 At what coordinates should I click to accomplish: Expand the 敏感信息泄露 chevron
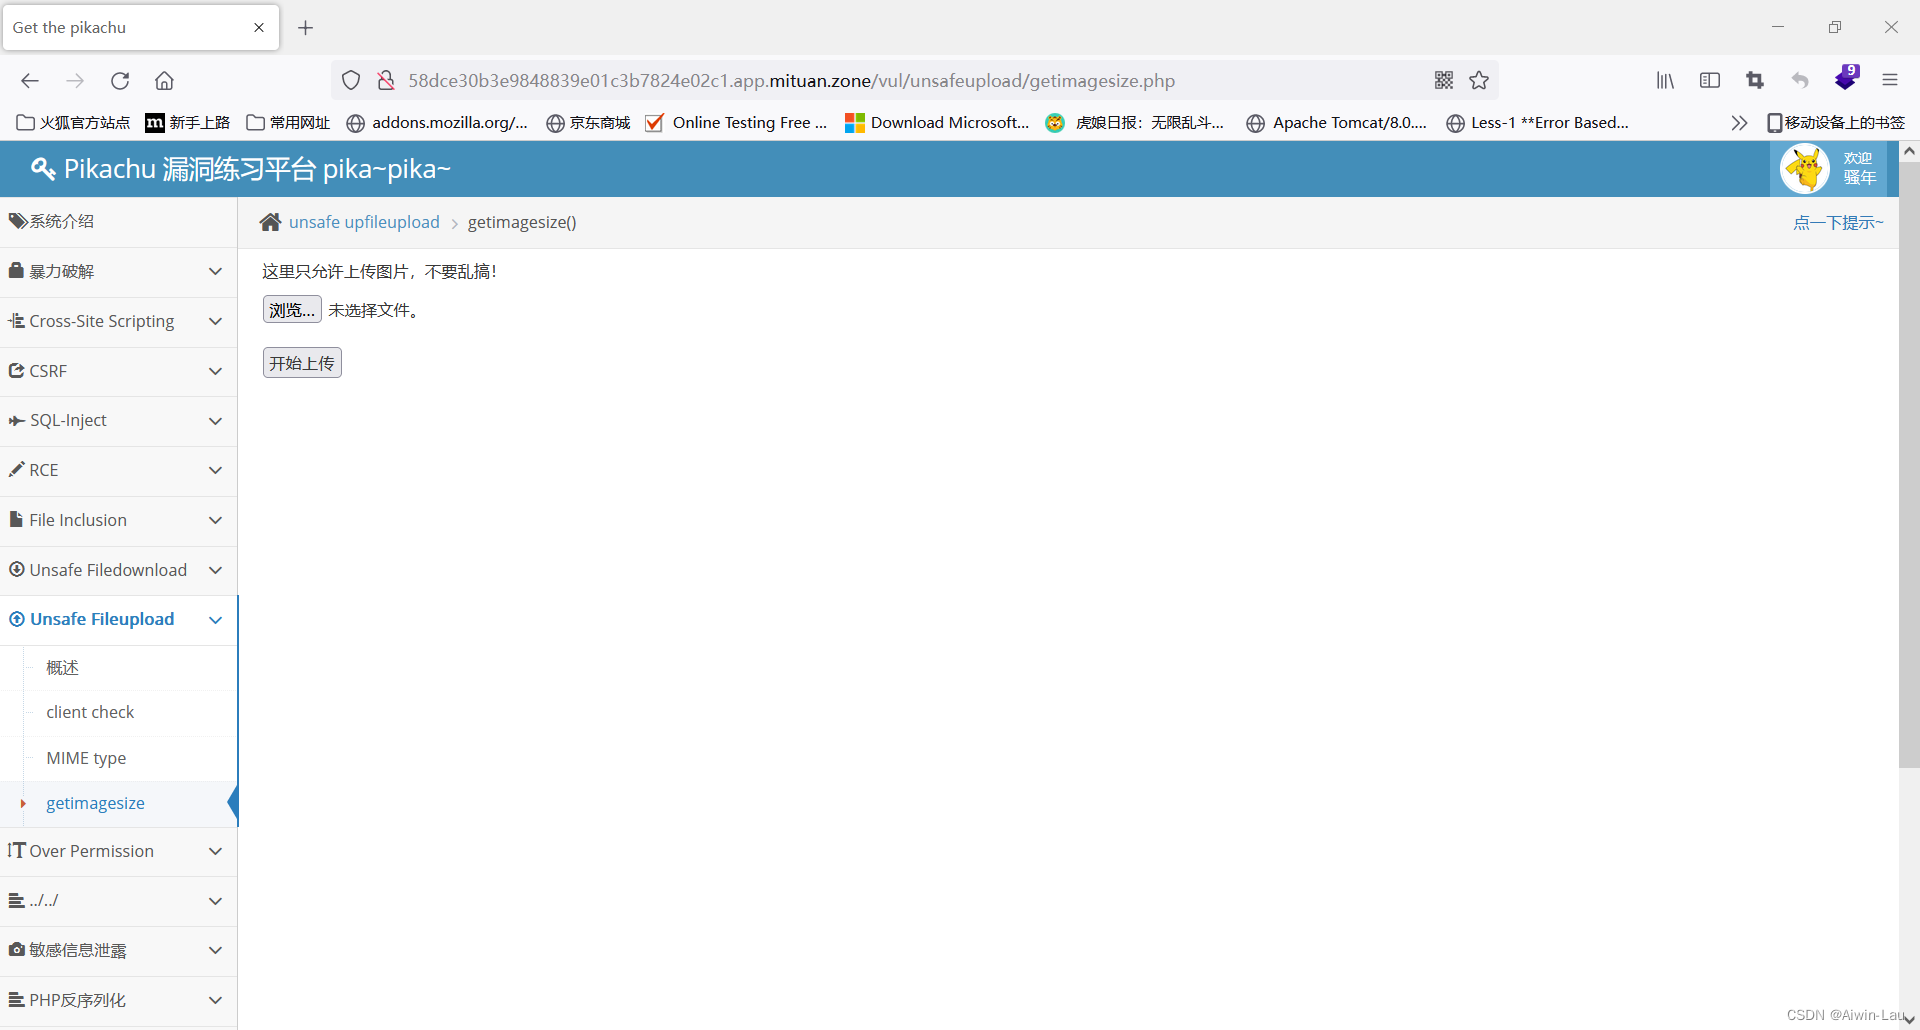tap(215, 950)
